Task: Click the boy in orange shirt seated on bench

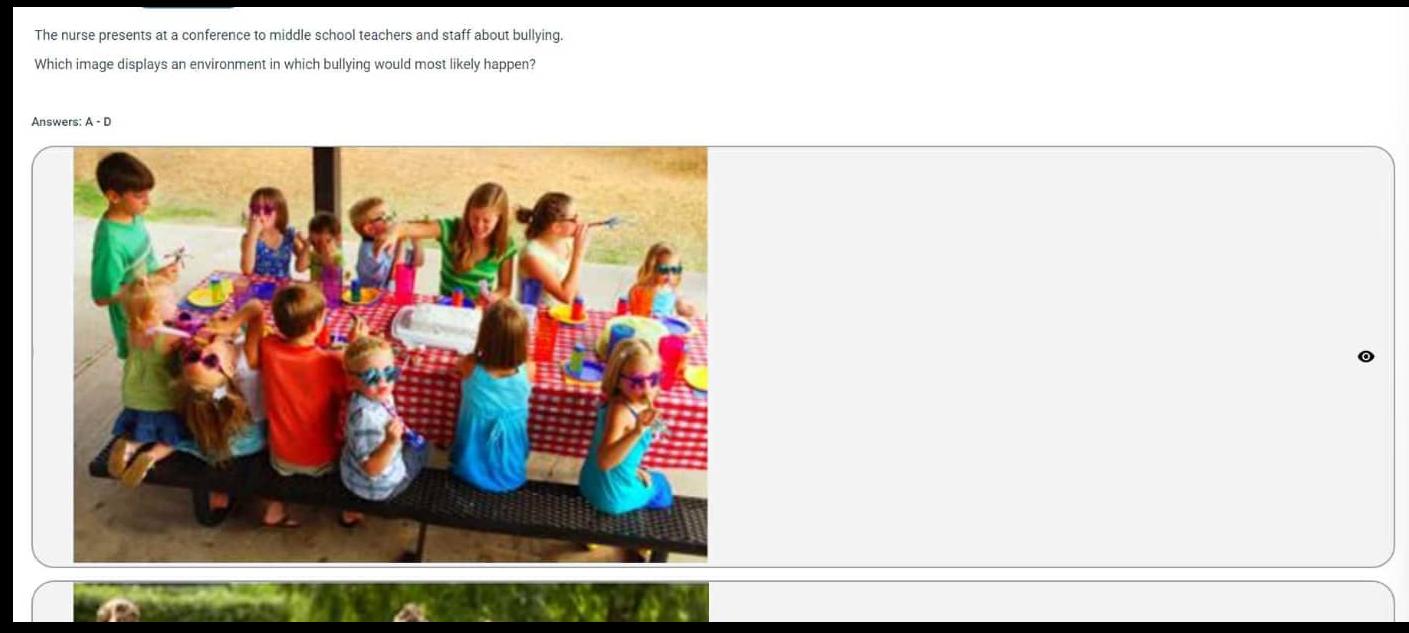Action: coord(300,390)
